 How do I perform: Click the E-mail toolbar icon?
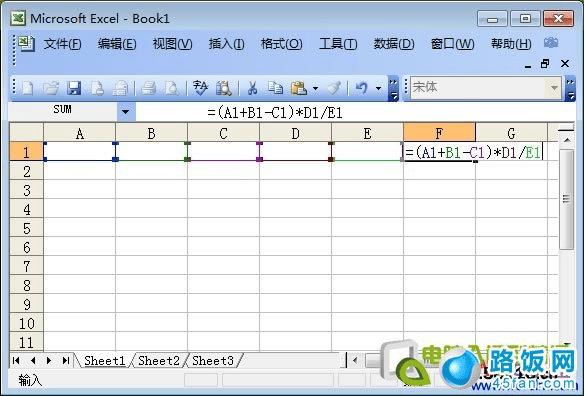(121, 88)
